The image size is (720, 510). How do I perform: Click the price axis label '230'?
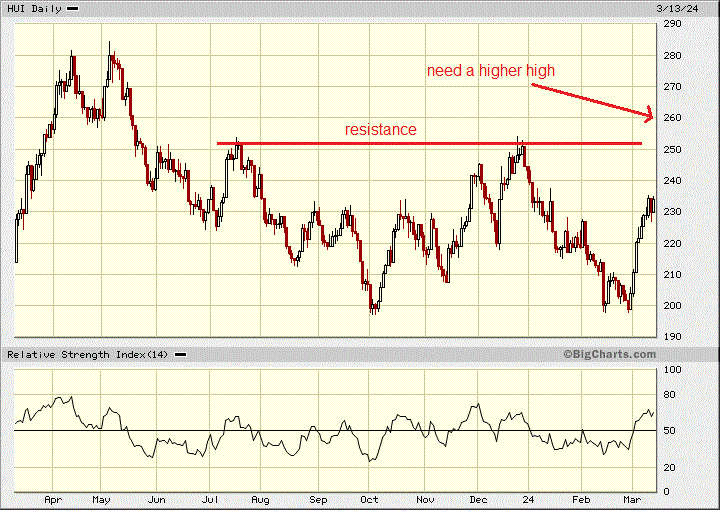[x=672, y=212]
